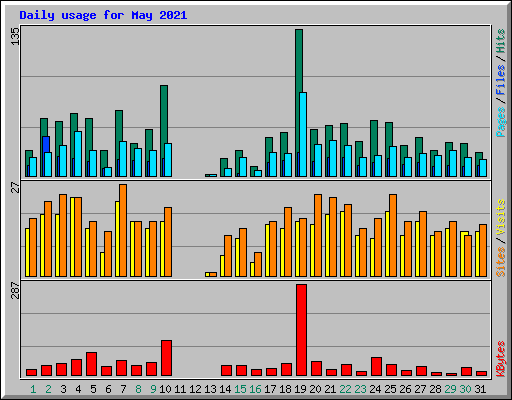This screenshot has width=512, height=400.
Task: Click the Visits legend label
Action: point(500,218)
